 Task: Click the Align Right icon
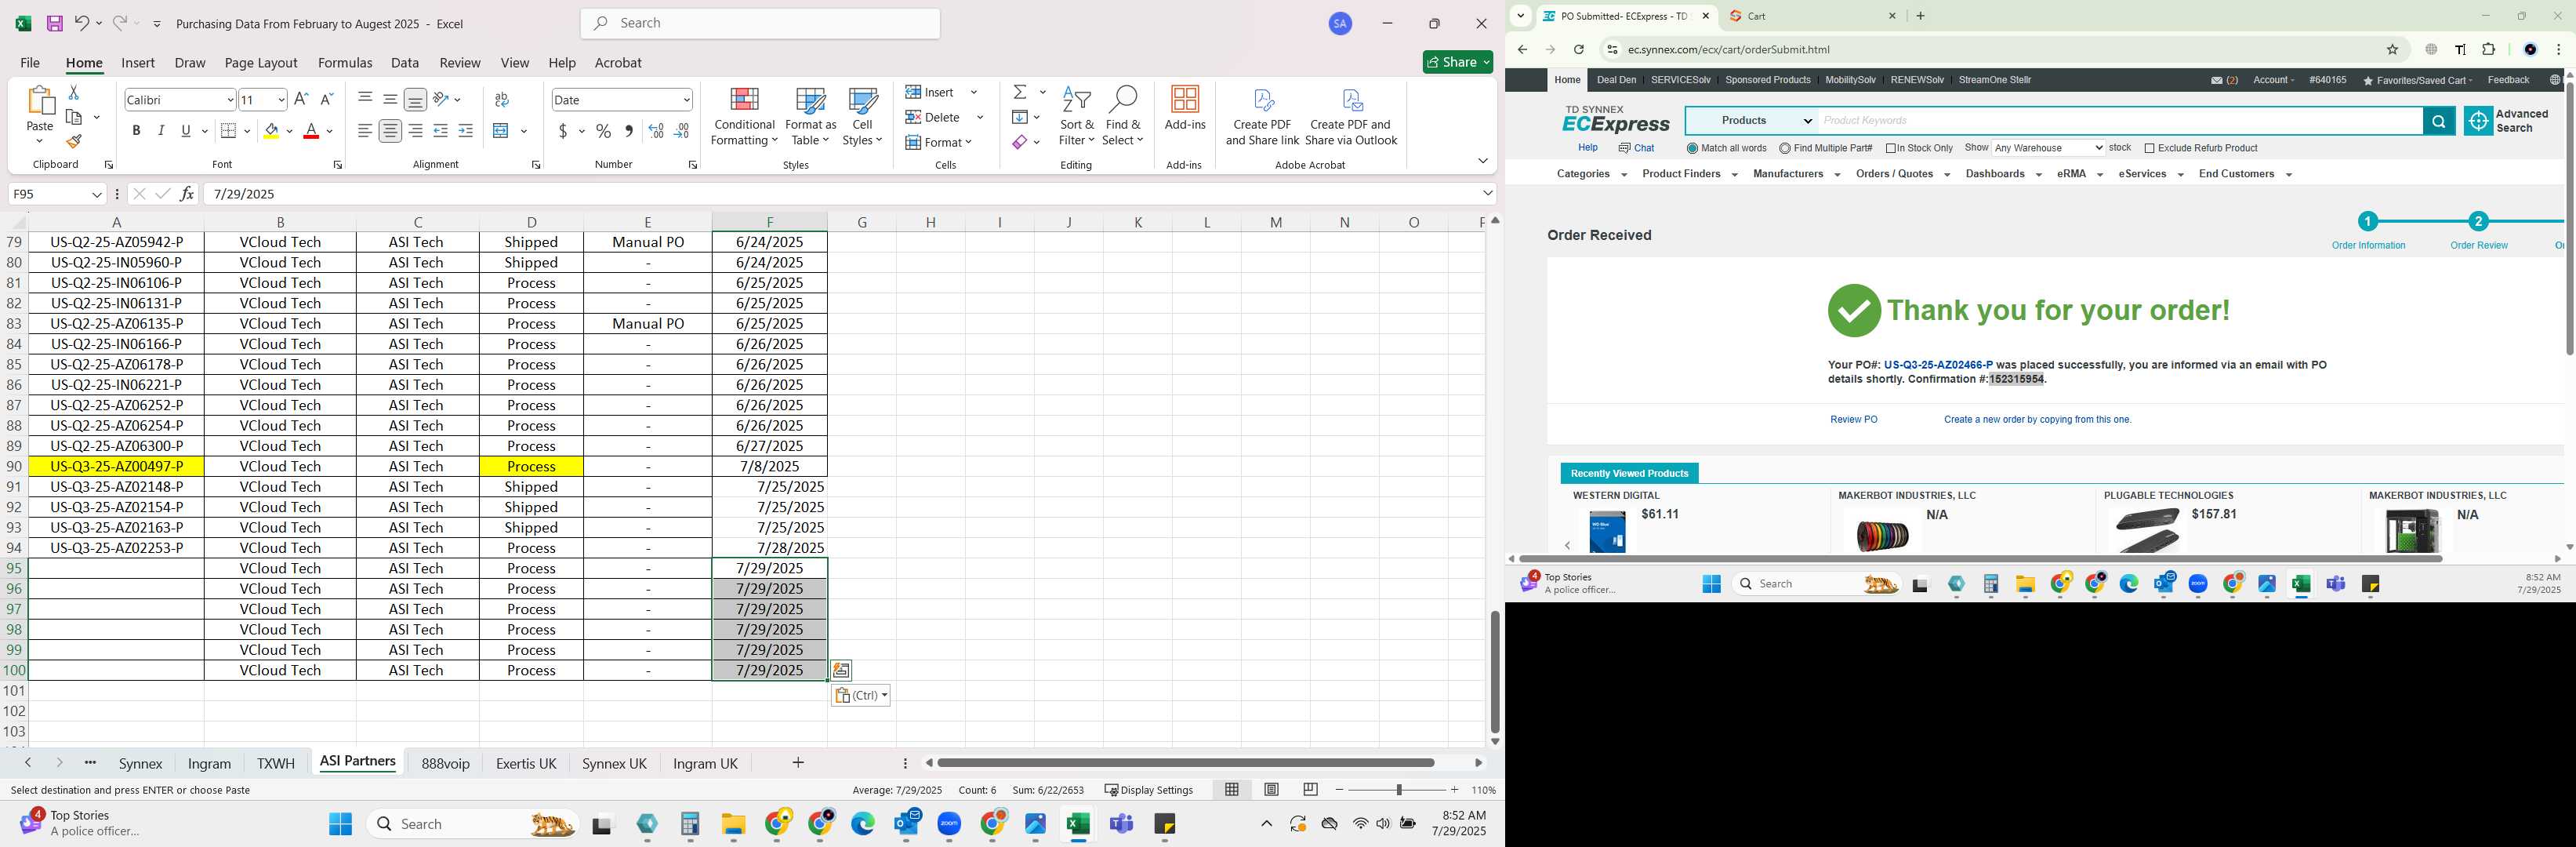(415, 131)
